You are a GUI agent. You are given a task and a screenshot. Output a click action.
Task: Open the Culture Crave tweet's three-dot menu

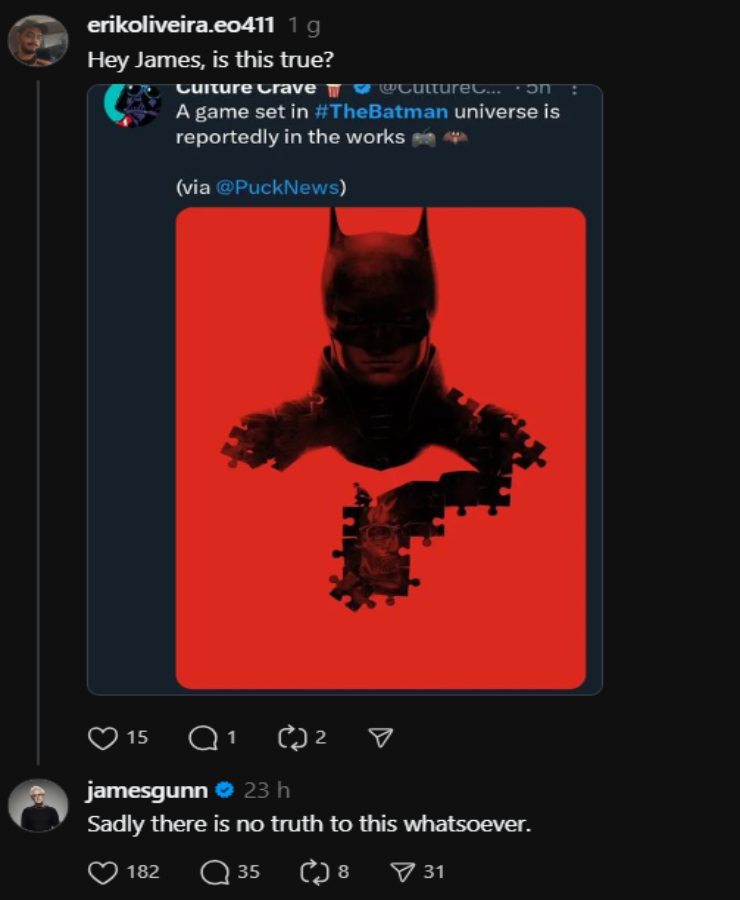click(x=575, y=92)
